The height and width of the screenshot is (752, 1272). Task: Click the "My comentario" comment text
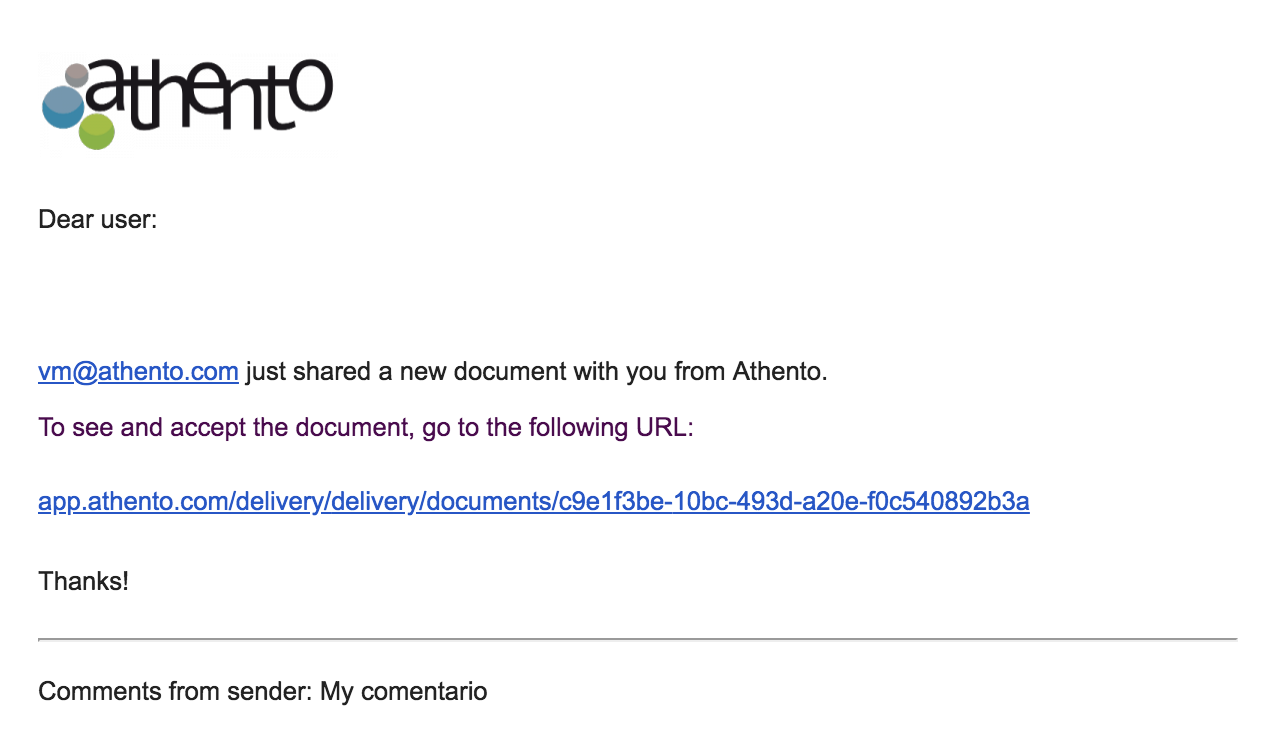[404, 691]
